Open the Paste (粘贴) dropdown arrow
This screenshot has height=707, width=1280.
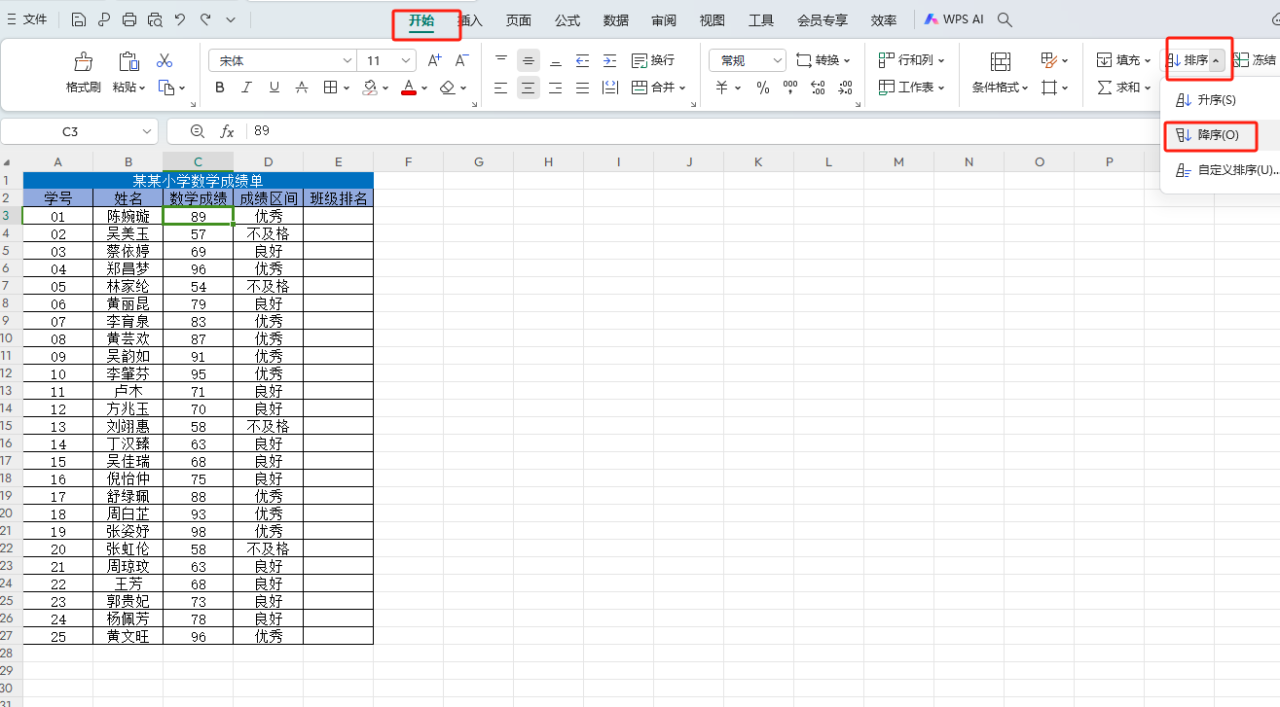pos(143,89)
